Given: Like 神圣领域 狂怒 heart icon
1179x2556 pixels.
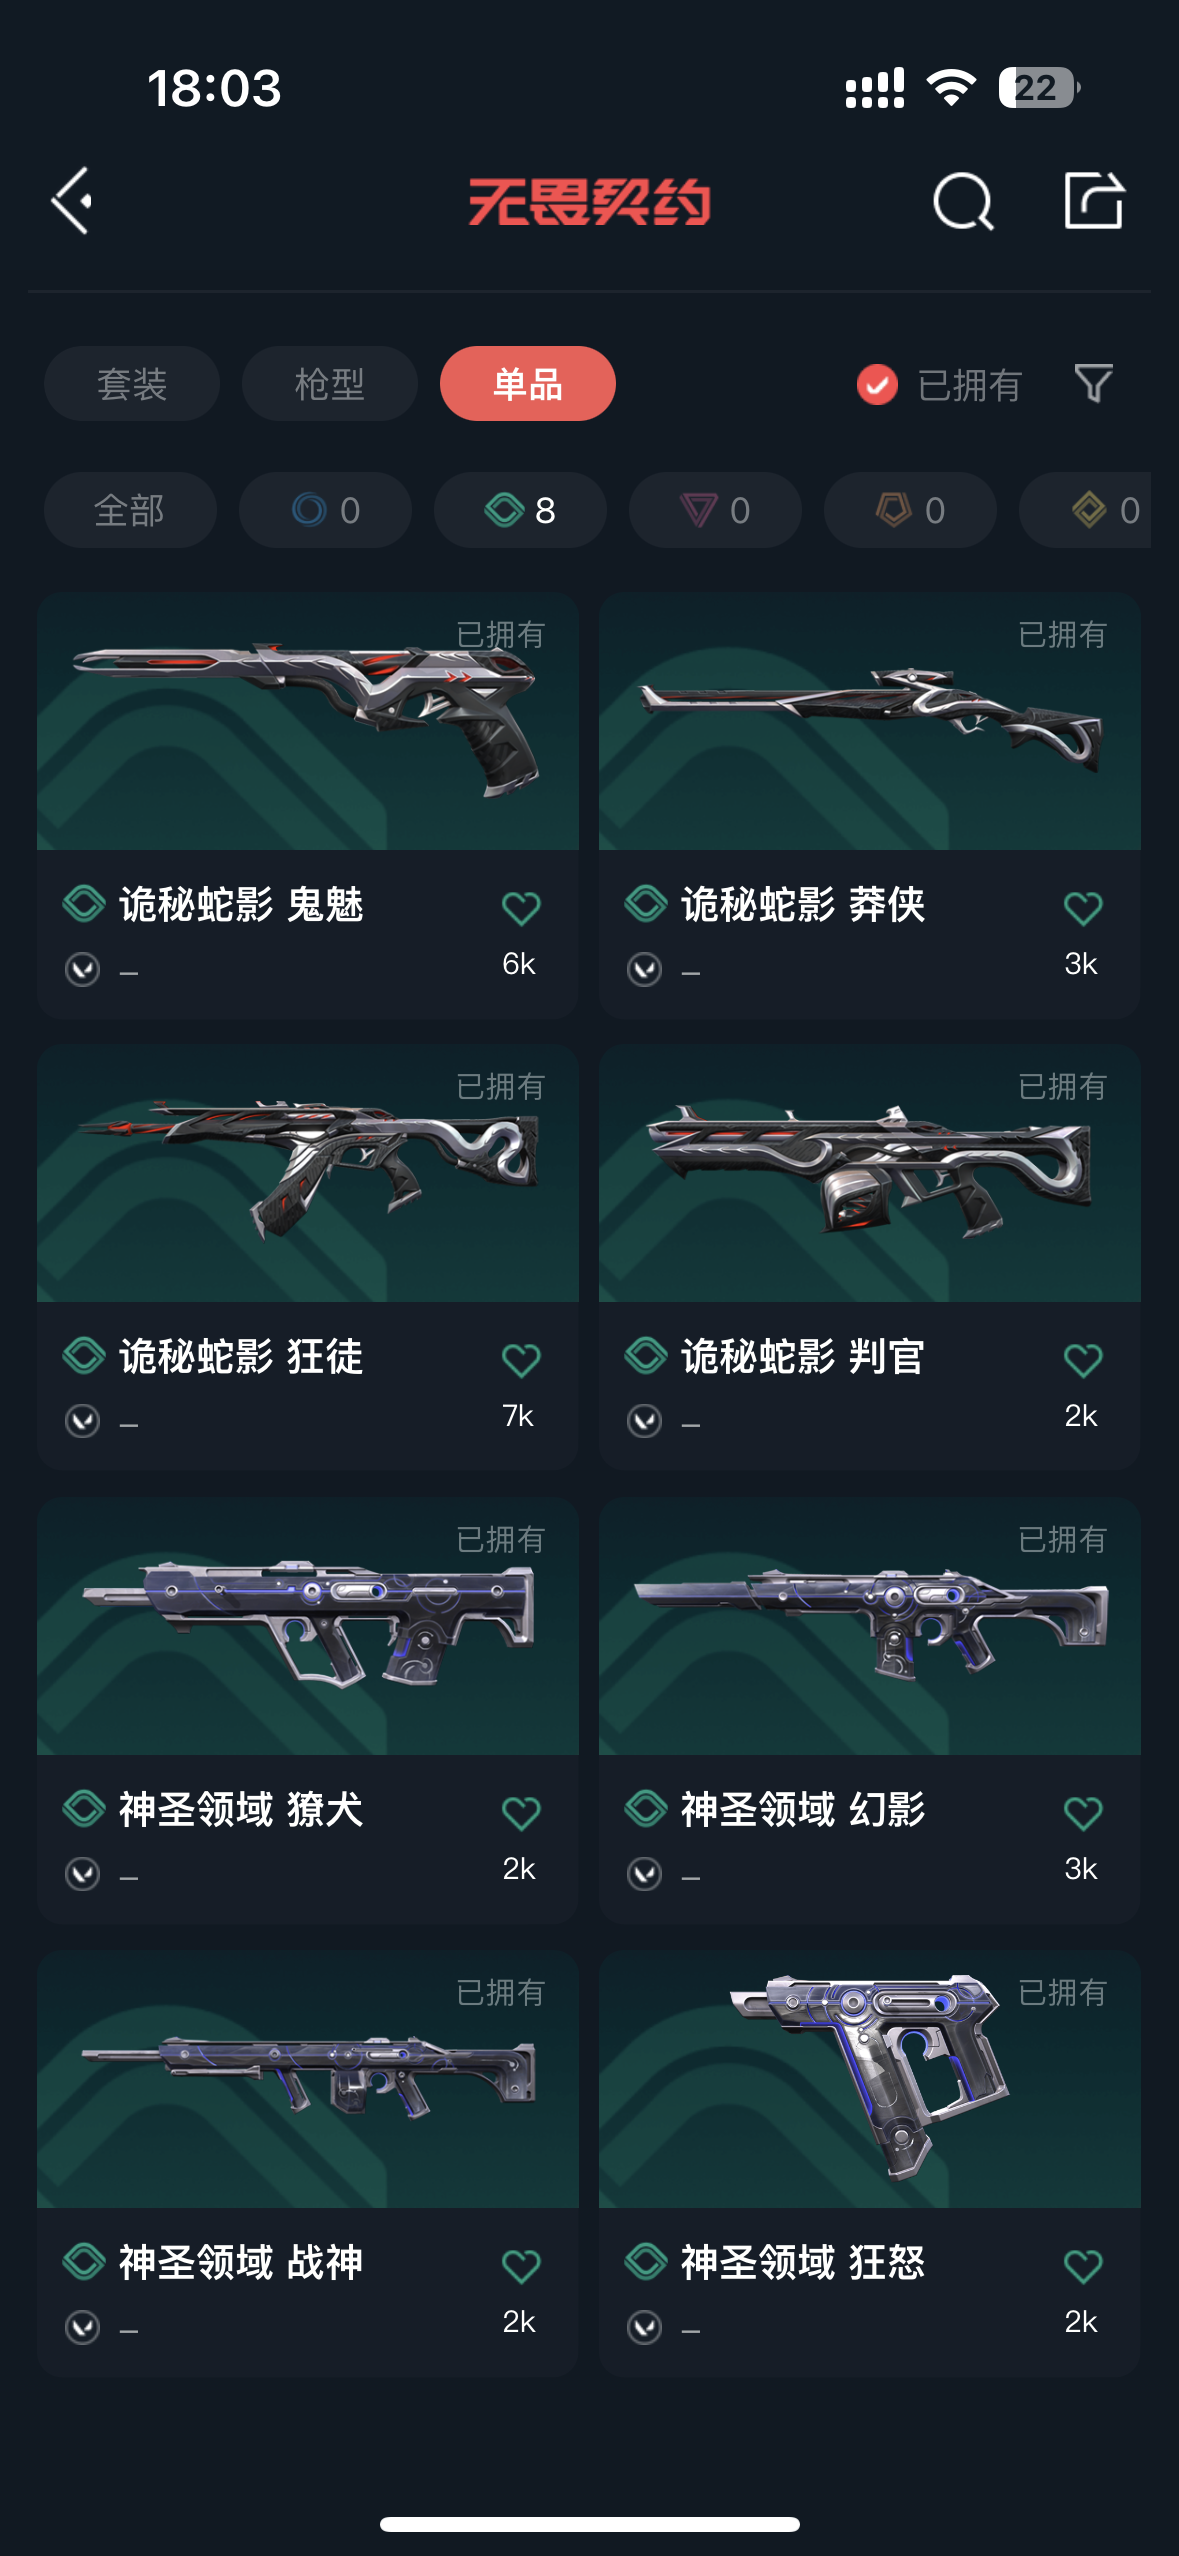Looking at the screenshot, I should click(1083, 2266).
